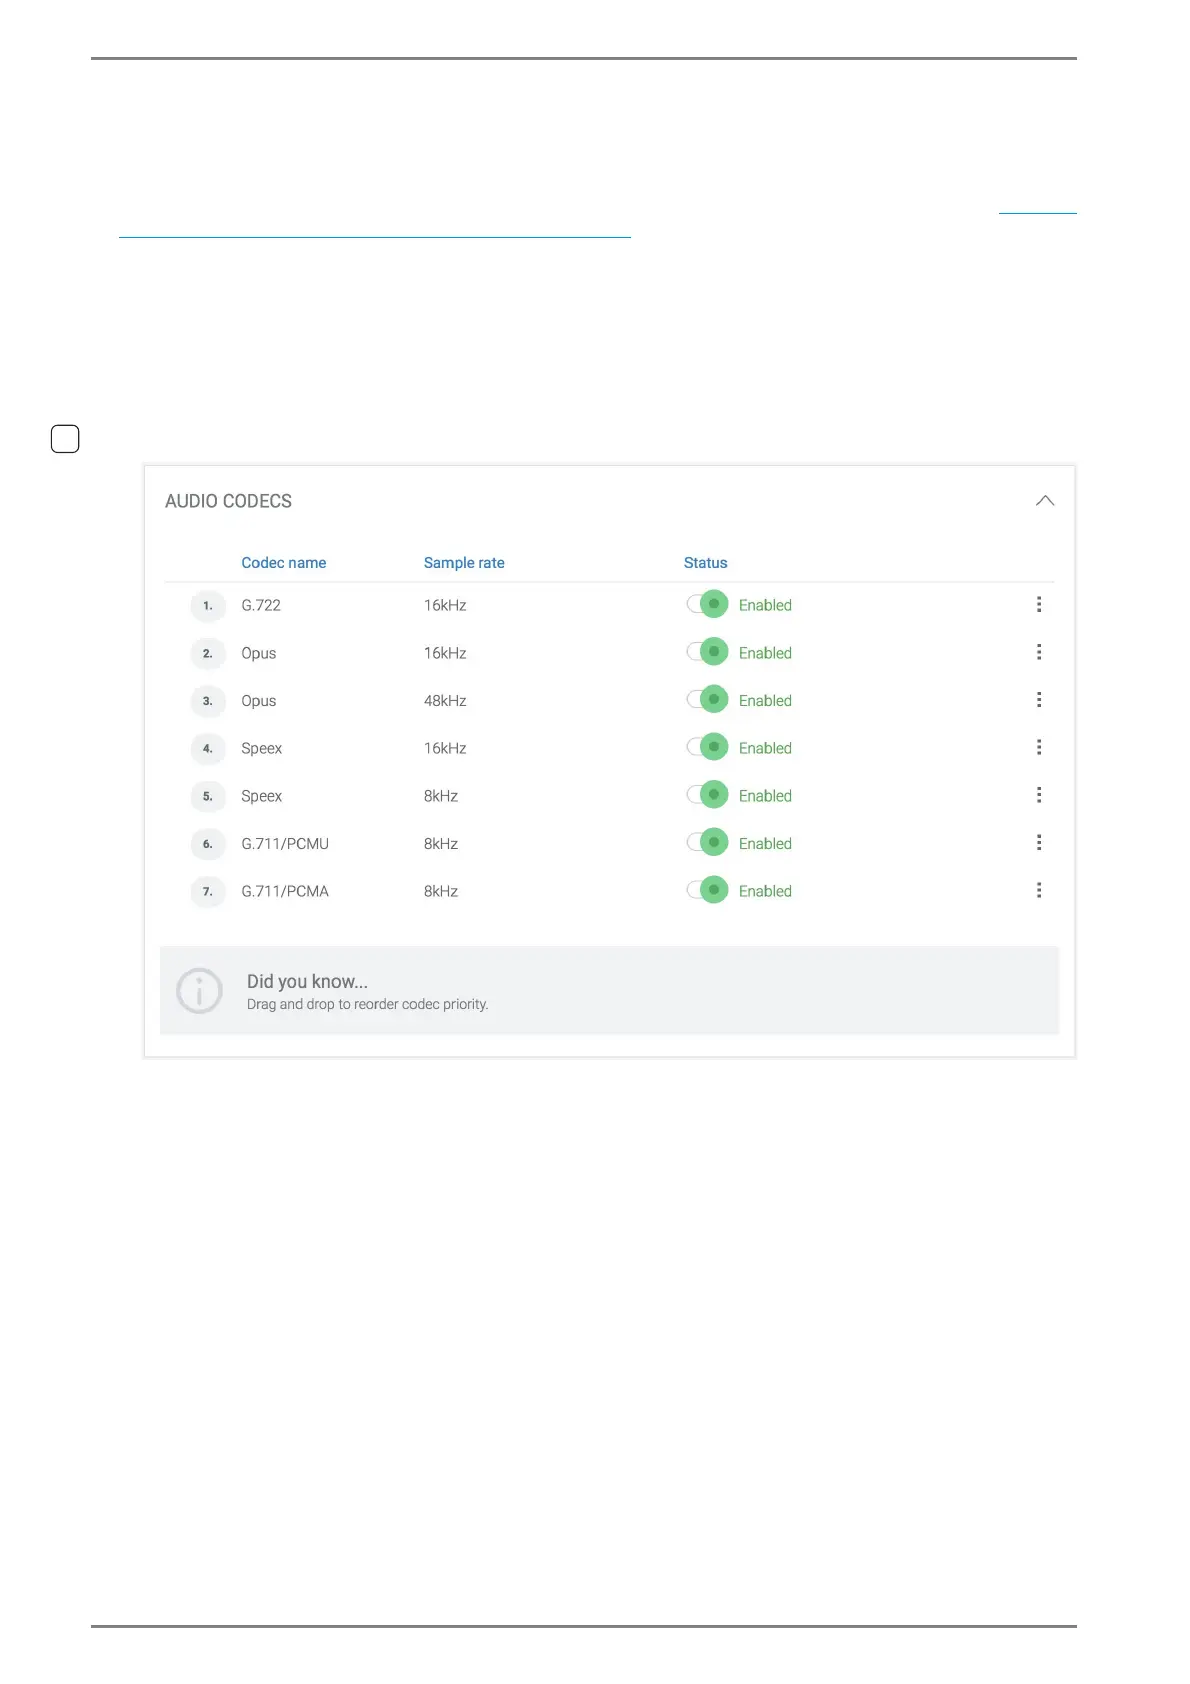This screenshot has height=1684, width=1190.
Task: Open options menu for Opus 16kHz row
Action: click(1039, 653)
